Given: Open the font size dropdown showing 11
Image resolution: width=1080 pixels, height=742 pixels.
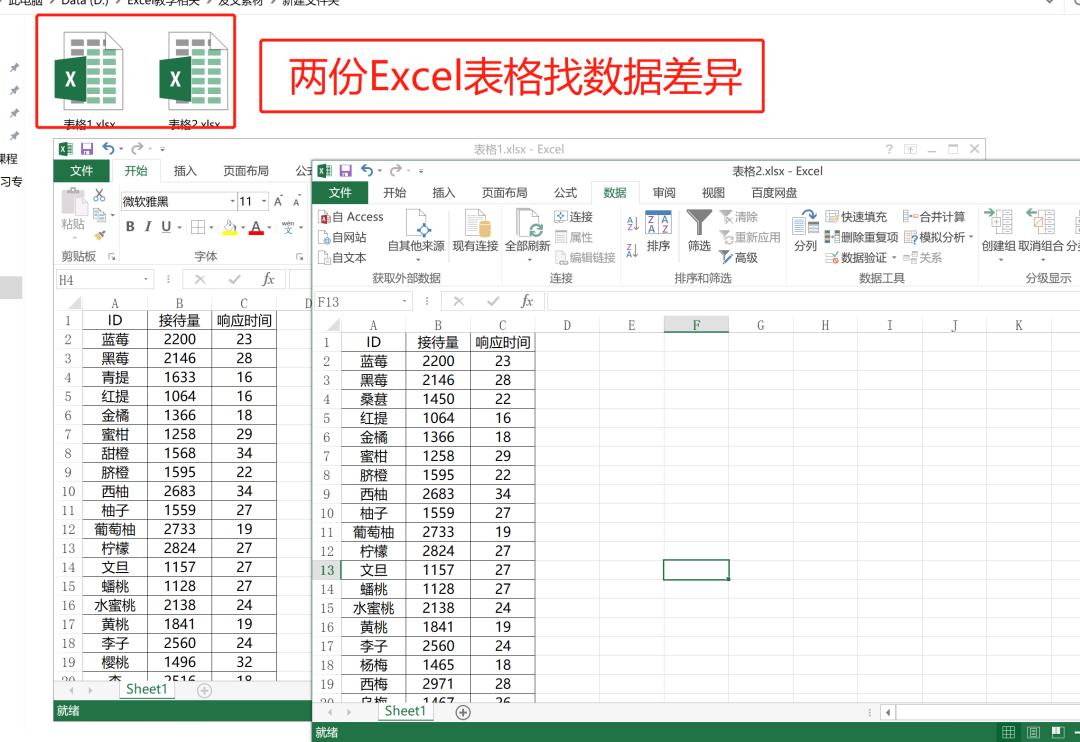Looking at the screenshot, I should (263, 201).
